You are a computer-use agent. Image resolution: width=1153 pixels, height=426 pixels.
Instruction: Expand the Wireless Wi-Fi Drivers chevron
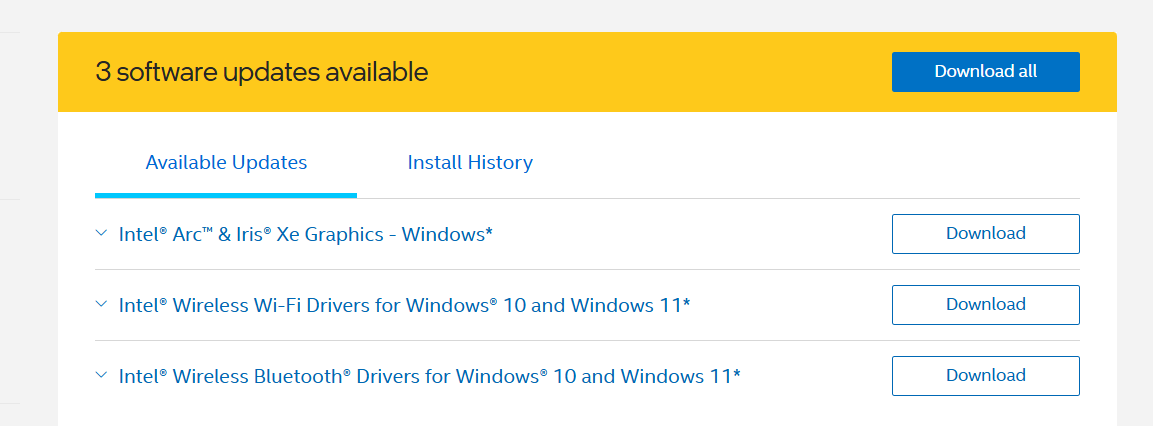click(101, 304)
